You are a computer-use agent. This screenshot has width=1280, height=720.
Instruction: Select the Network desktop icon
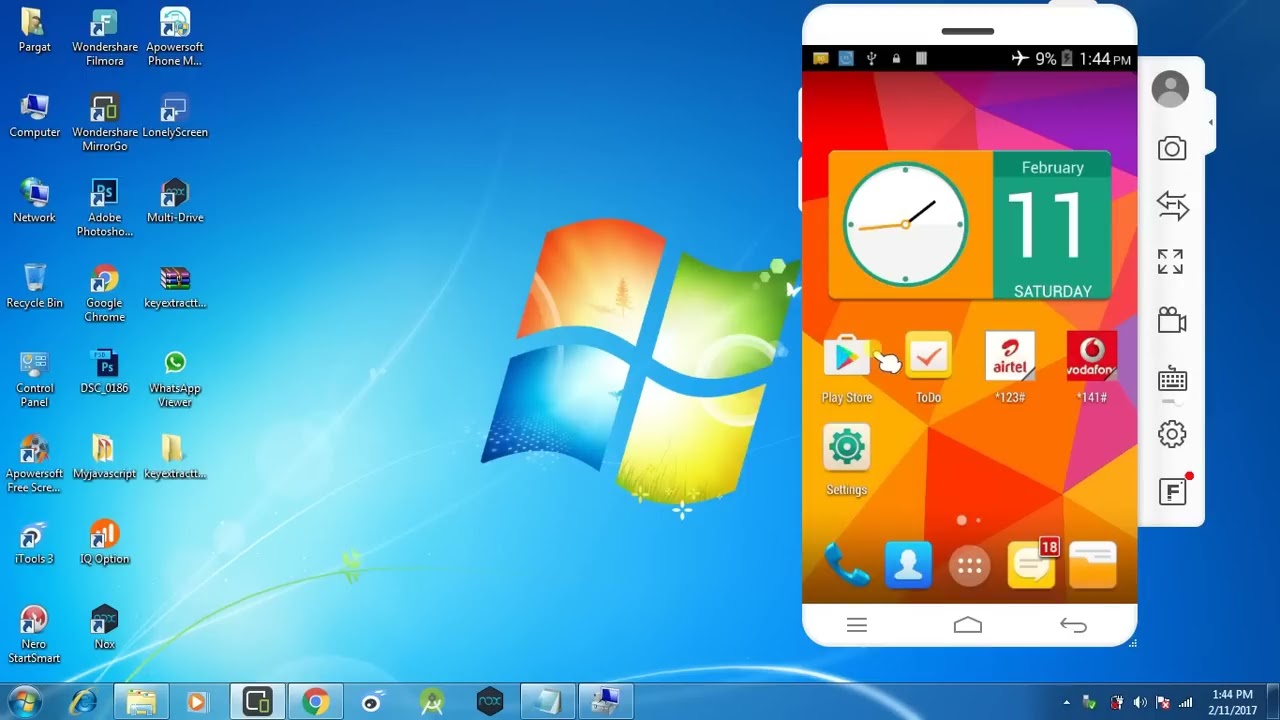[x=34, y=201]
